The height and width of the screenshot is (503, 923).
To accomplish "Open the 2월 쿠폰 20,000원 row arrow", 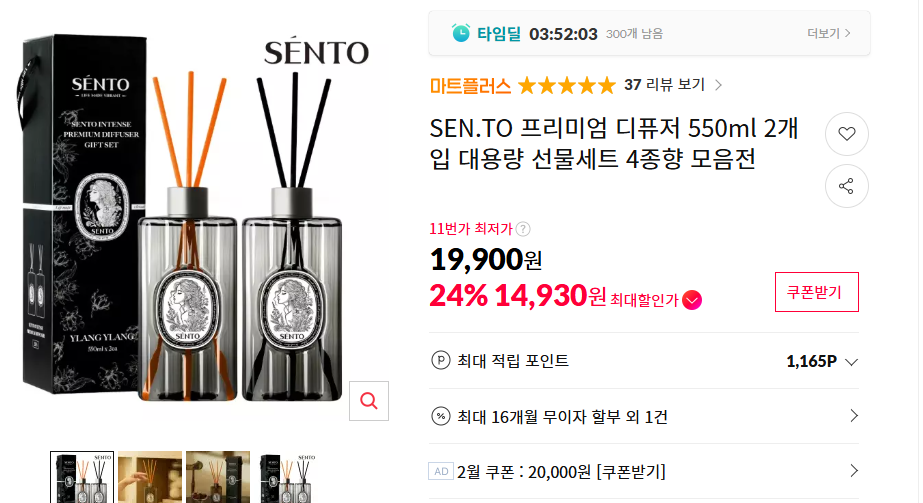I will pyautogui.click(x=854, y=471).
